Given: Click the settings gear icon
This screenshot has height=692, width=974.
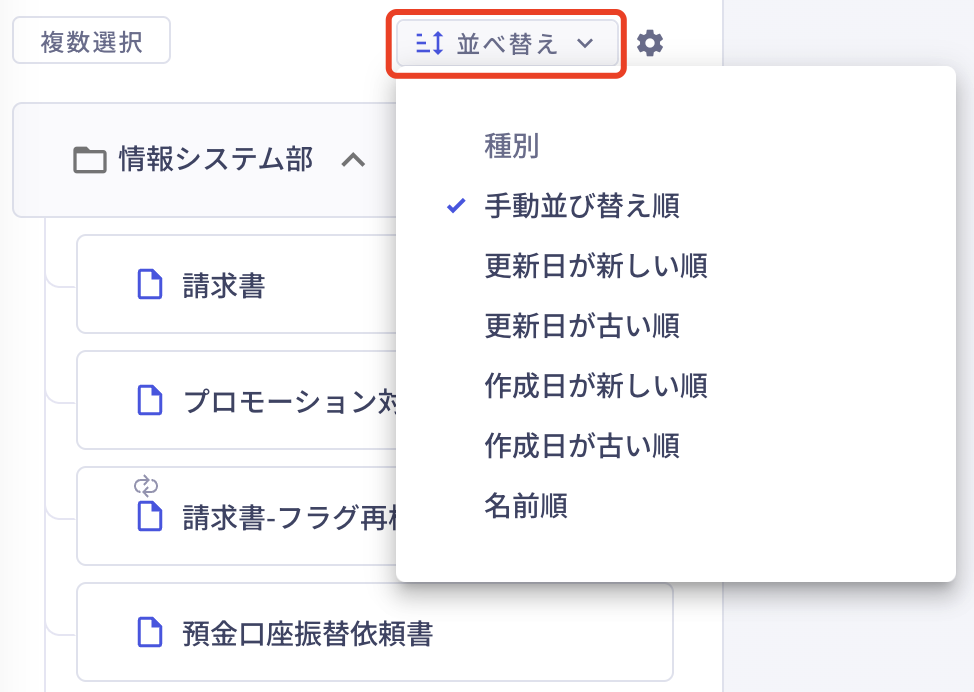Looking at the screenshot, I should point(650,43).
